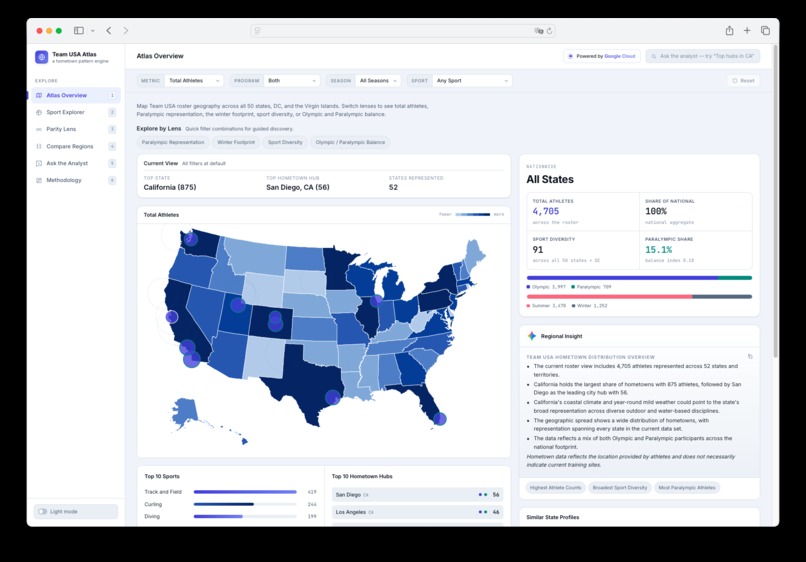The image size is (806, 562).
Task: Click the Florida hub marker on the map
Action: pyautogui.click(x=439, y=419)
